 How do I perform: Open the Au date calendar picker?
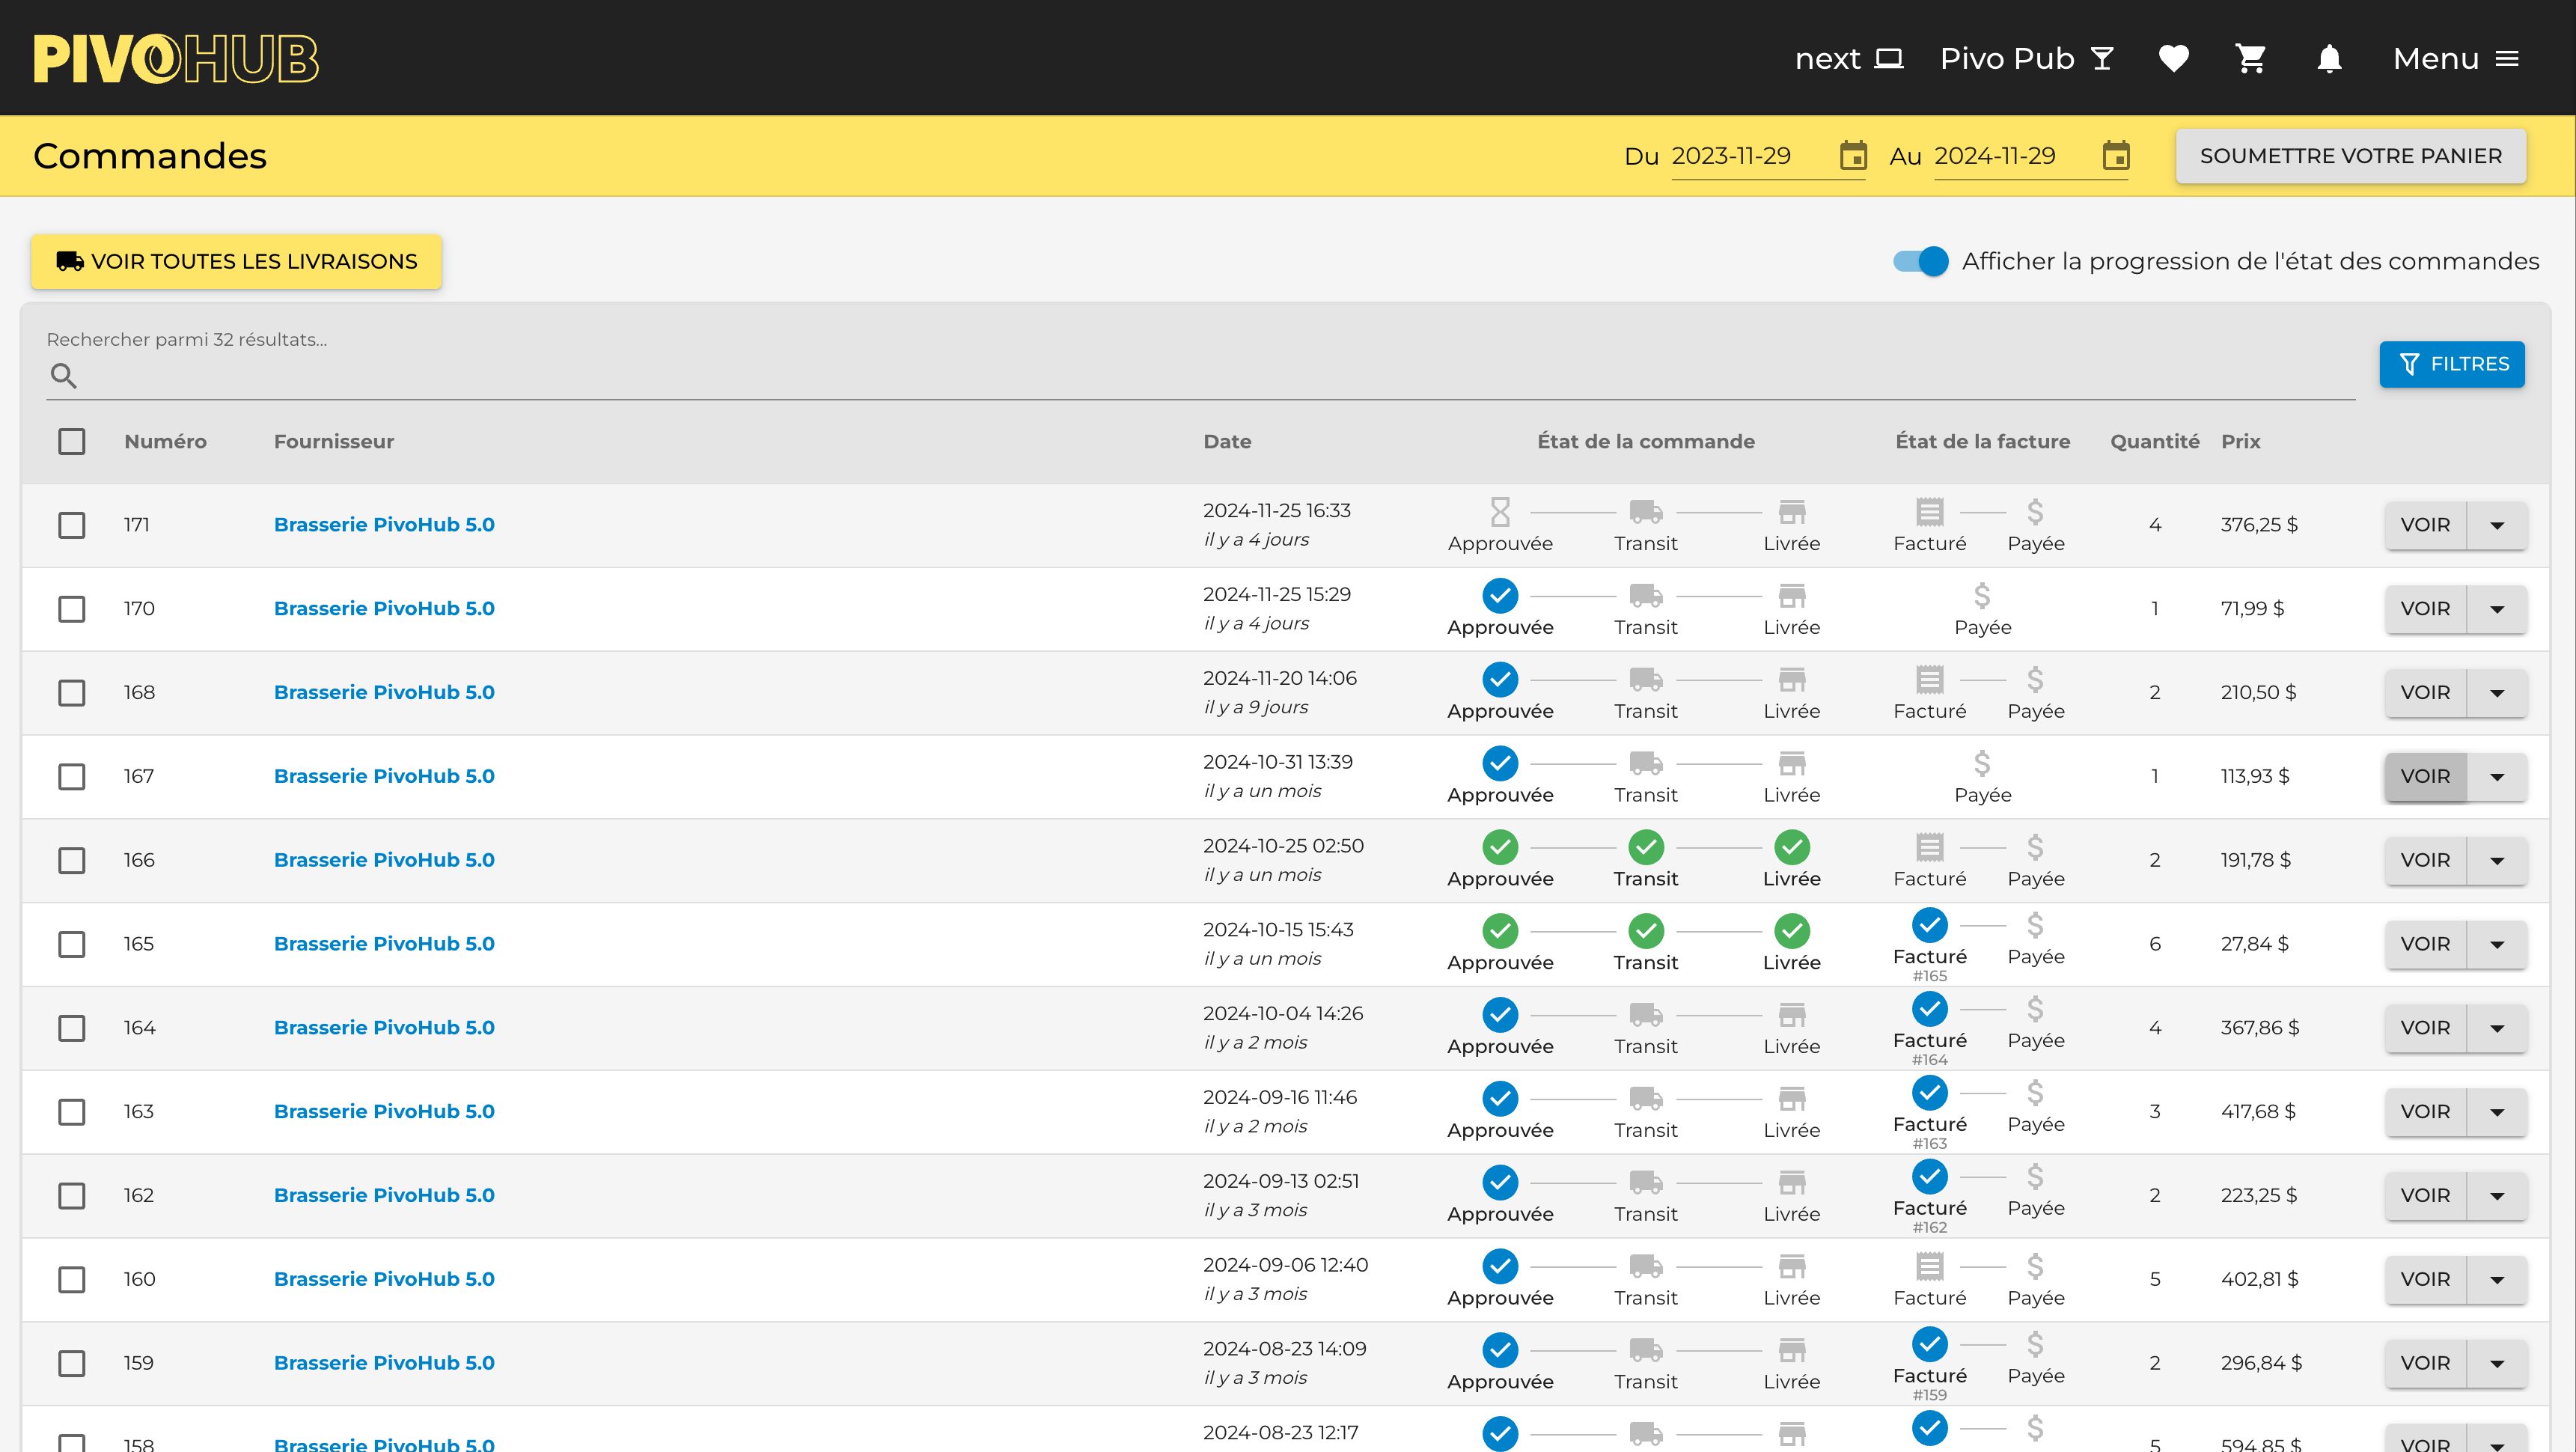click(x=2116, y=156)
